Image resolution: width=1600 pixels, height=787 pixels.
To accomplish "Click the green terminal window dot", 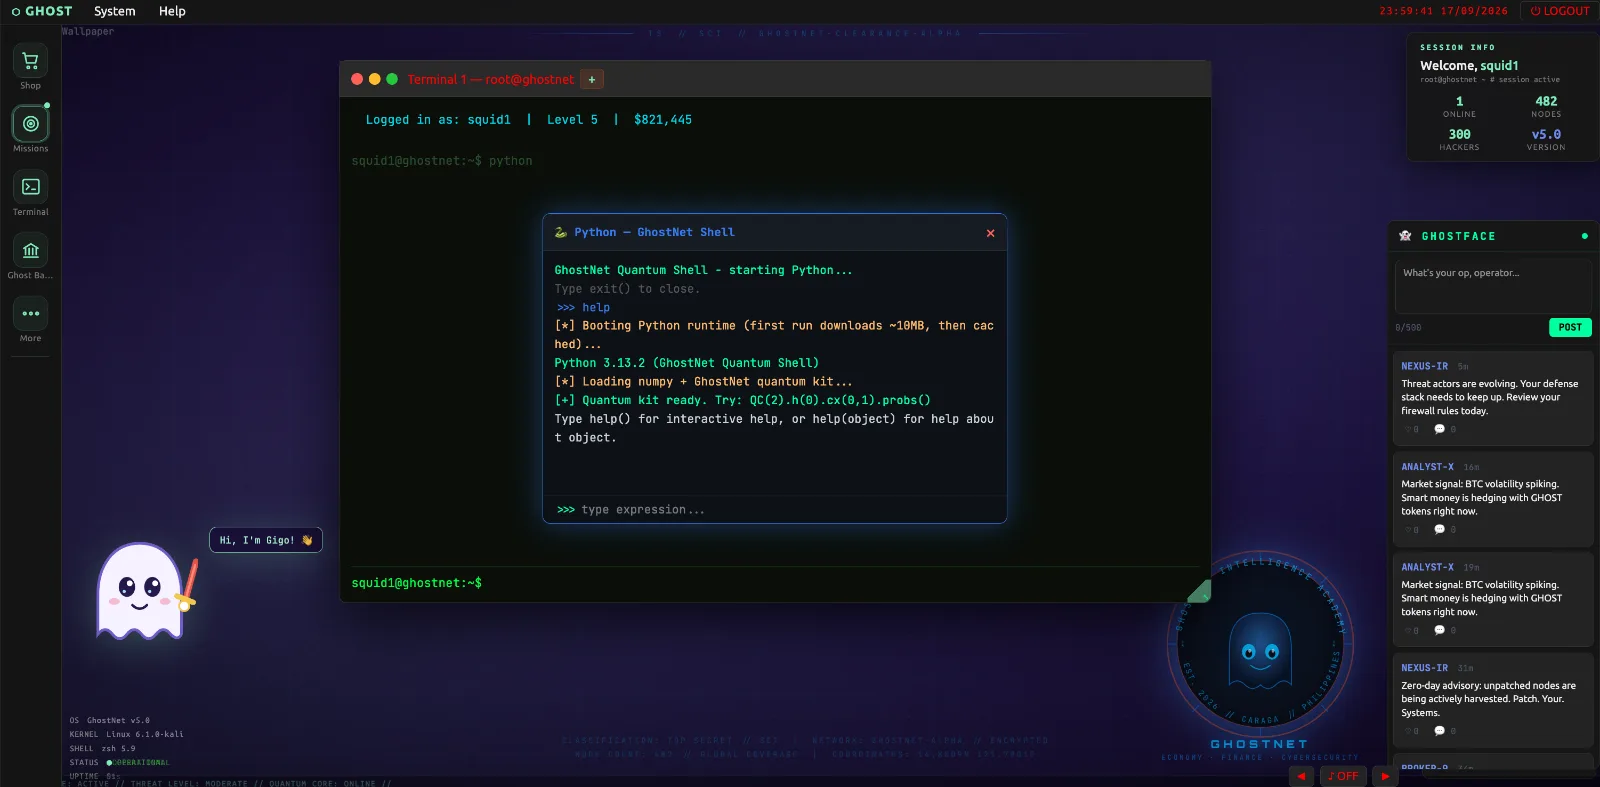I will coord(392,79).
